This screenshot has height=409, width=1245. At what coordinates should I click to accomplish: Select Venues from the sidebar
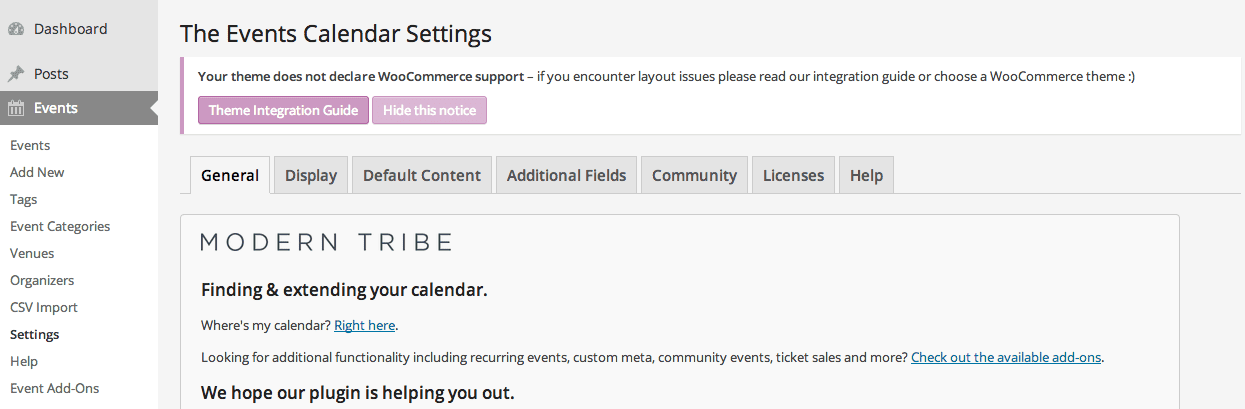click(32, 253)
